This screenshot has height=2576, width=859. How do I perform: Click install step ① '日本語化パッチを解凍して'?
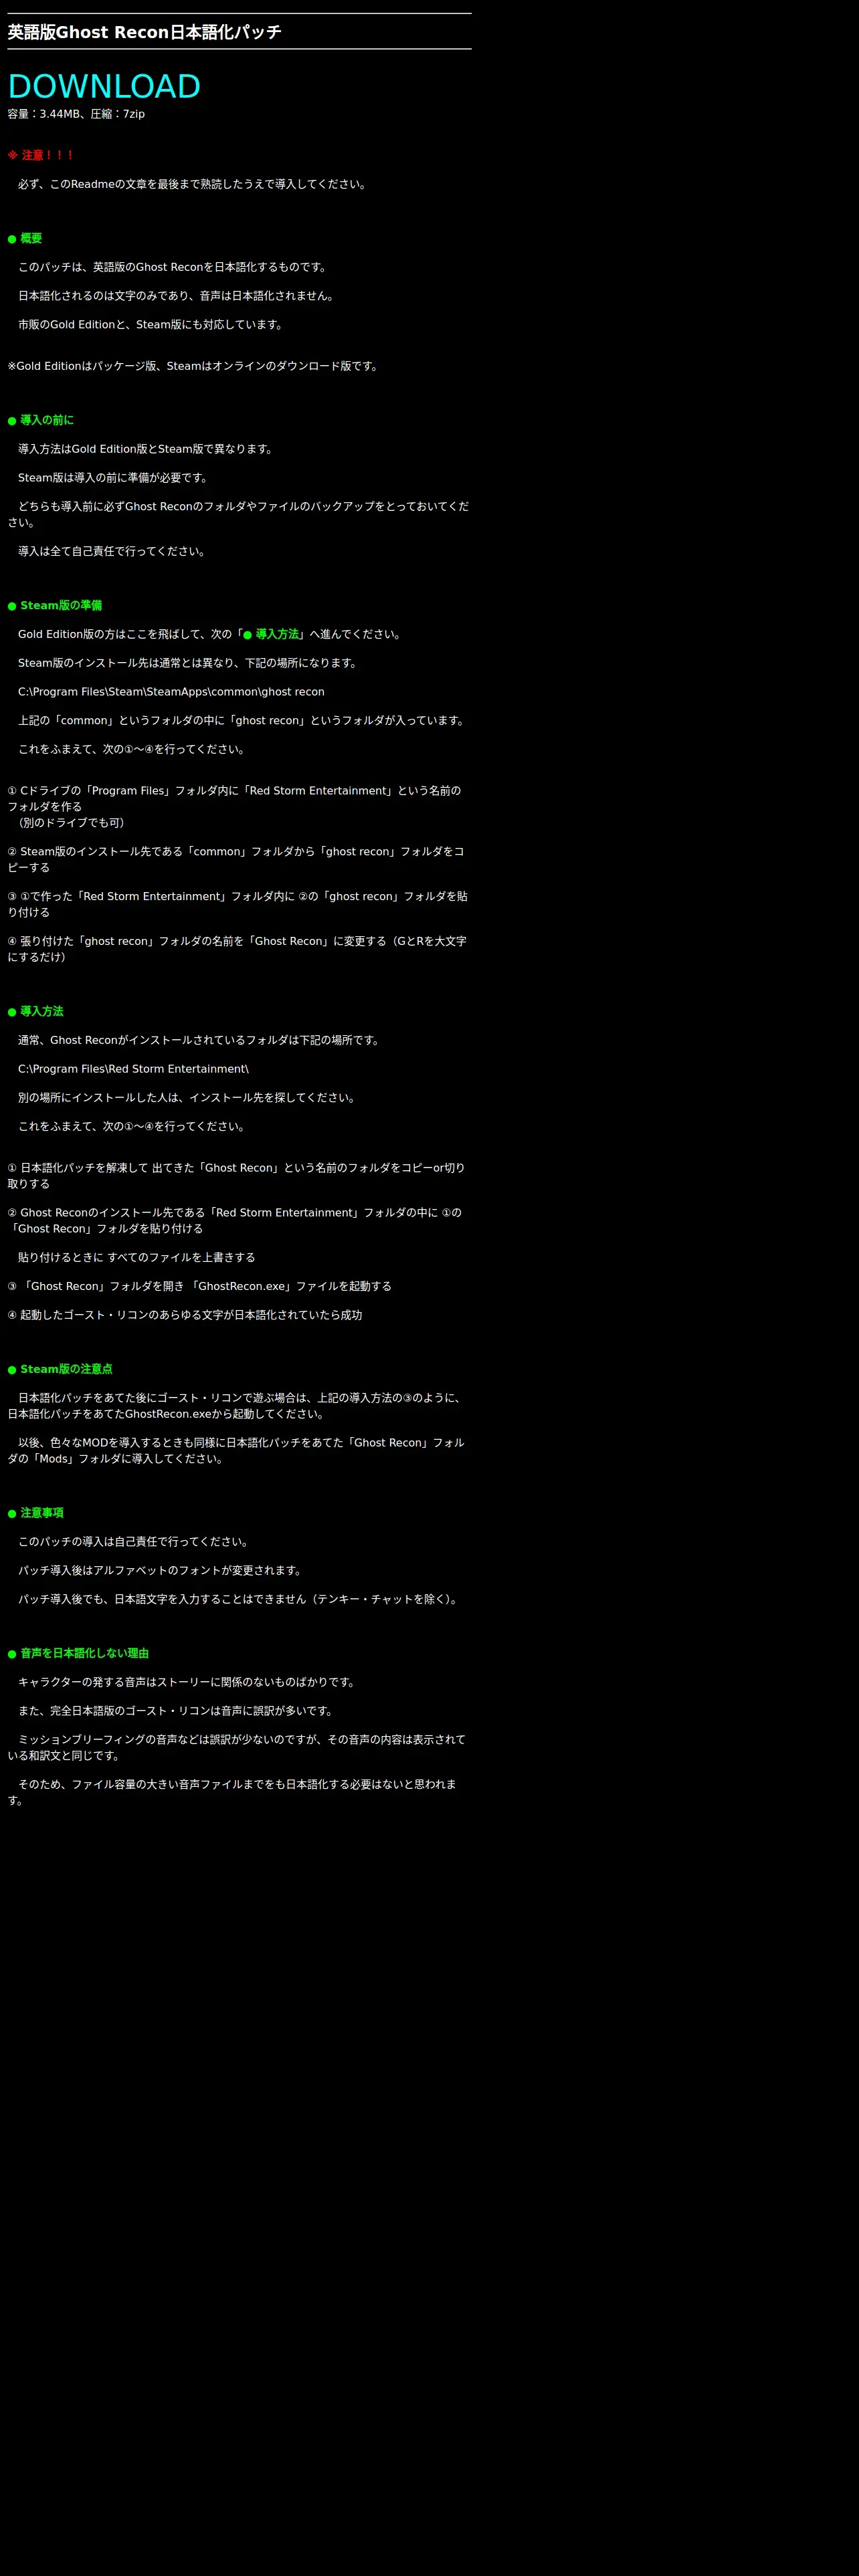(x=237, y=1176)
